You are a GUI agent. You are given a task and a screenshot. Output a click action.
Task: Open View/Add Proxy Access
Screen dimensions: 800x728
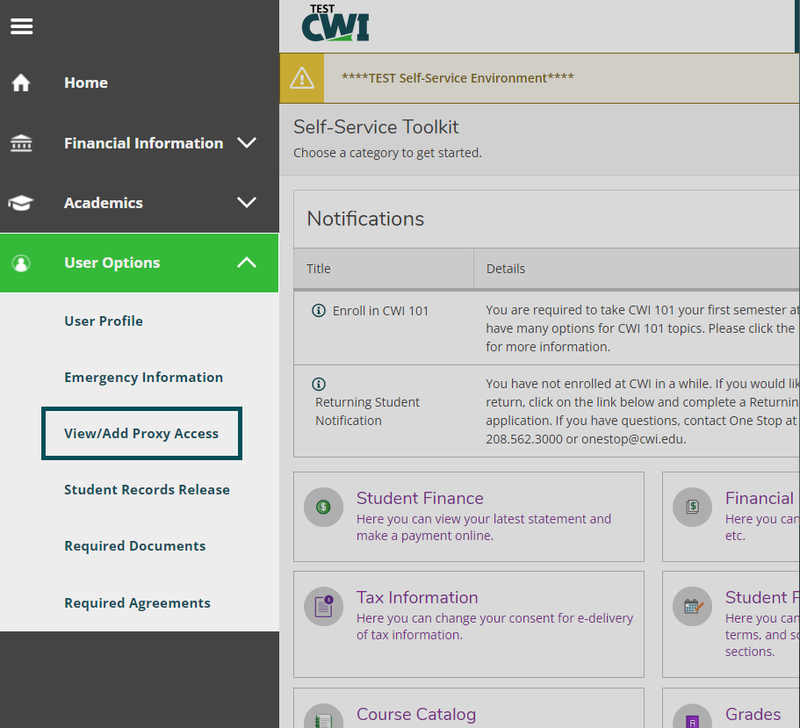[141, 433]
